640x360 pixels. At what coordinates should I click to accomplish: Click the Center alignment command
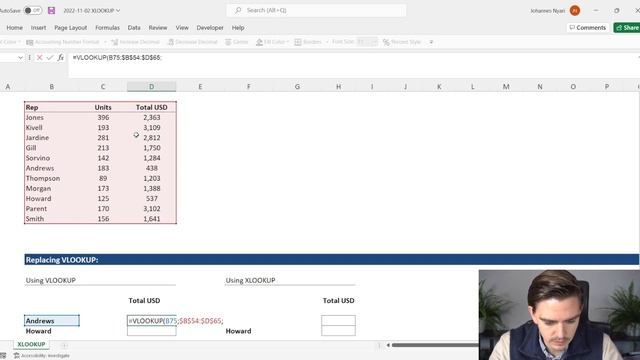[237, 42]
